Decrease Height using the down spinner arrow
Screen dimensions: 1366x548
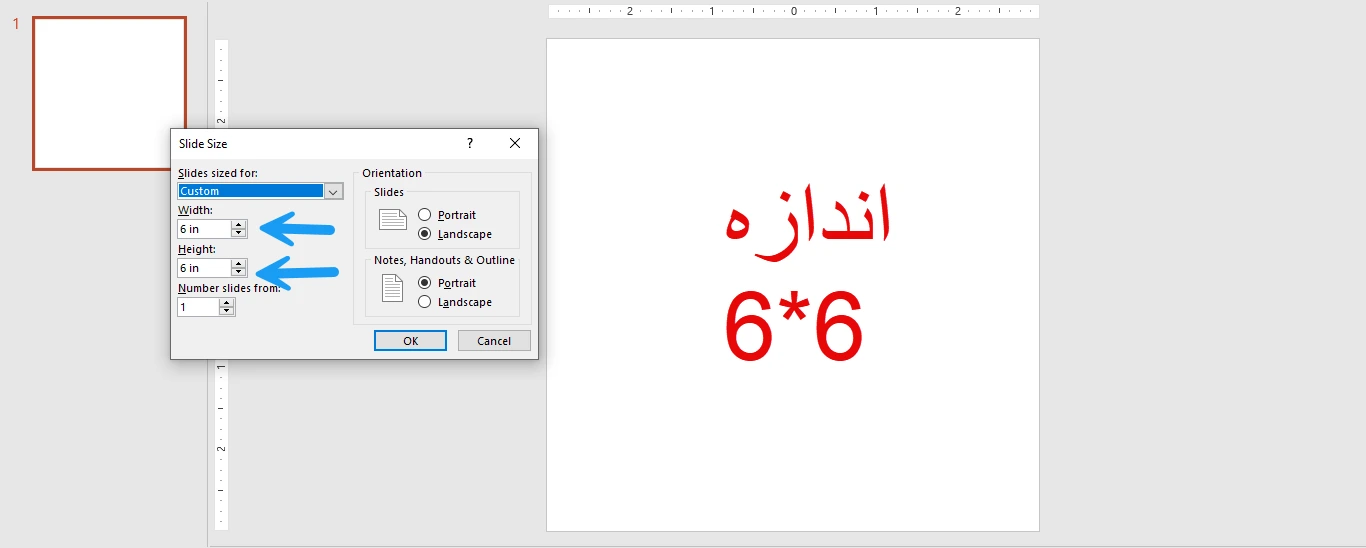(238, 272)
